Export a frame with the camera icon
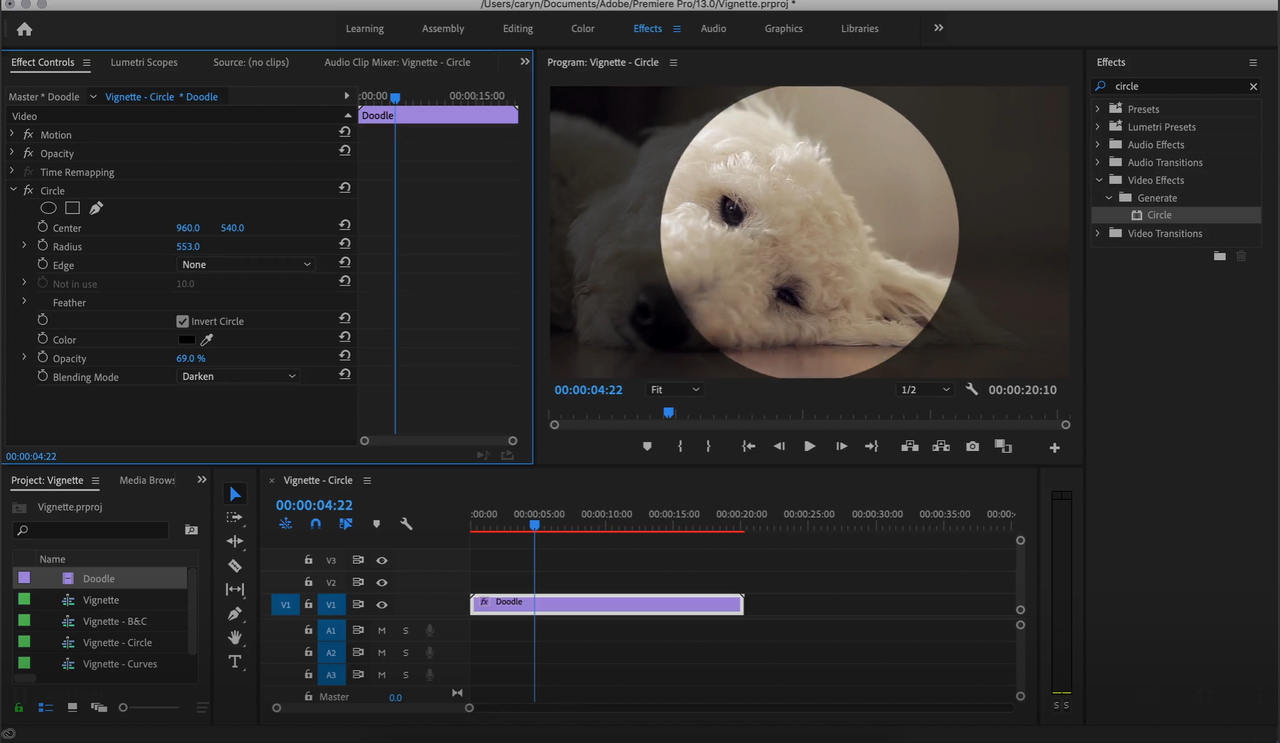 [971, 446]
